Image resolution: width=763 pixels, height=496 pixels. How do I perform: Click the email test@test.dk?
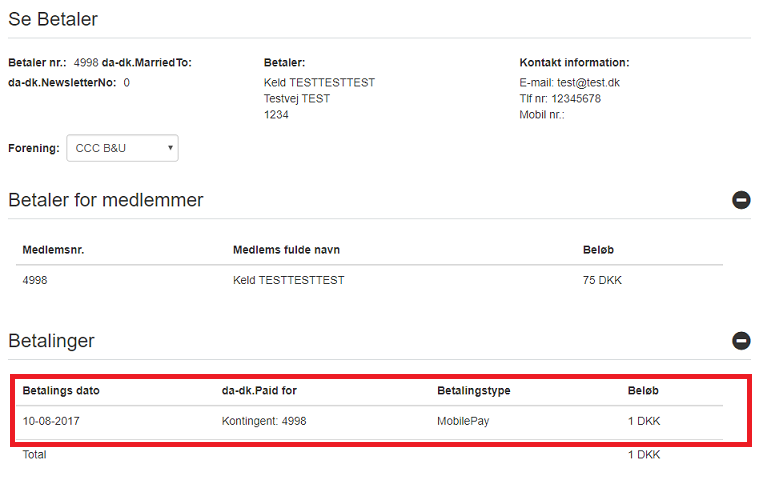tap(598, 82)
